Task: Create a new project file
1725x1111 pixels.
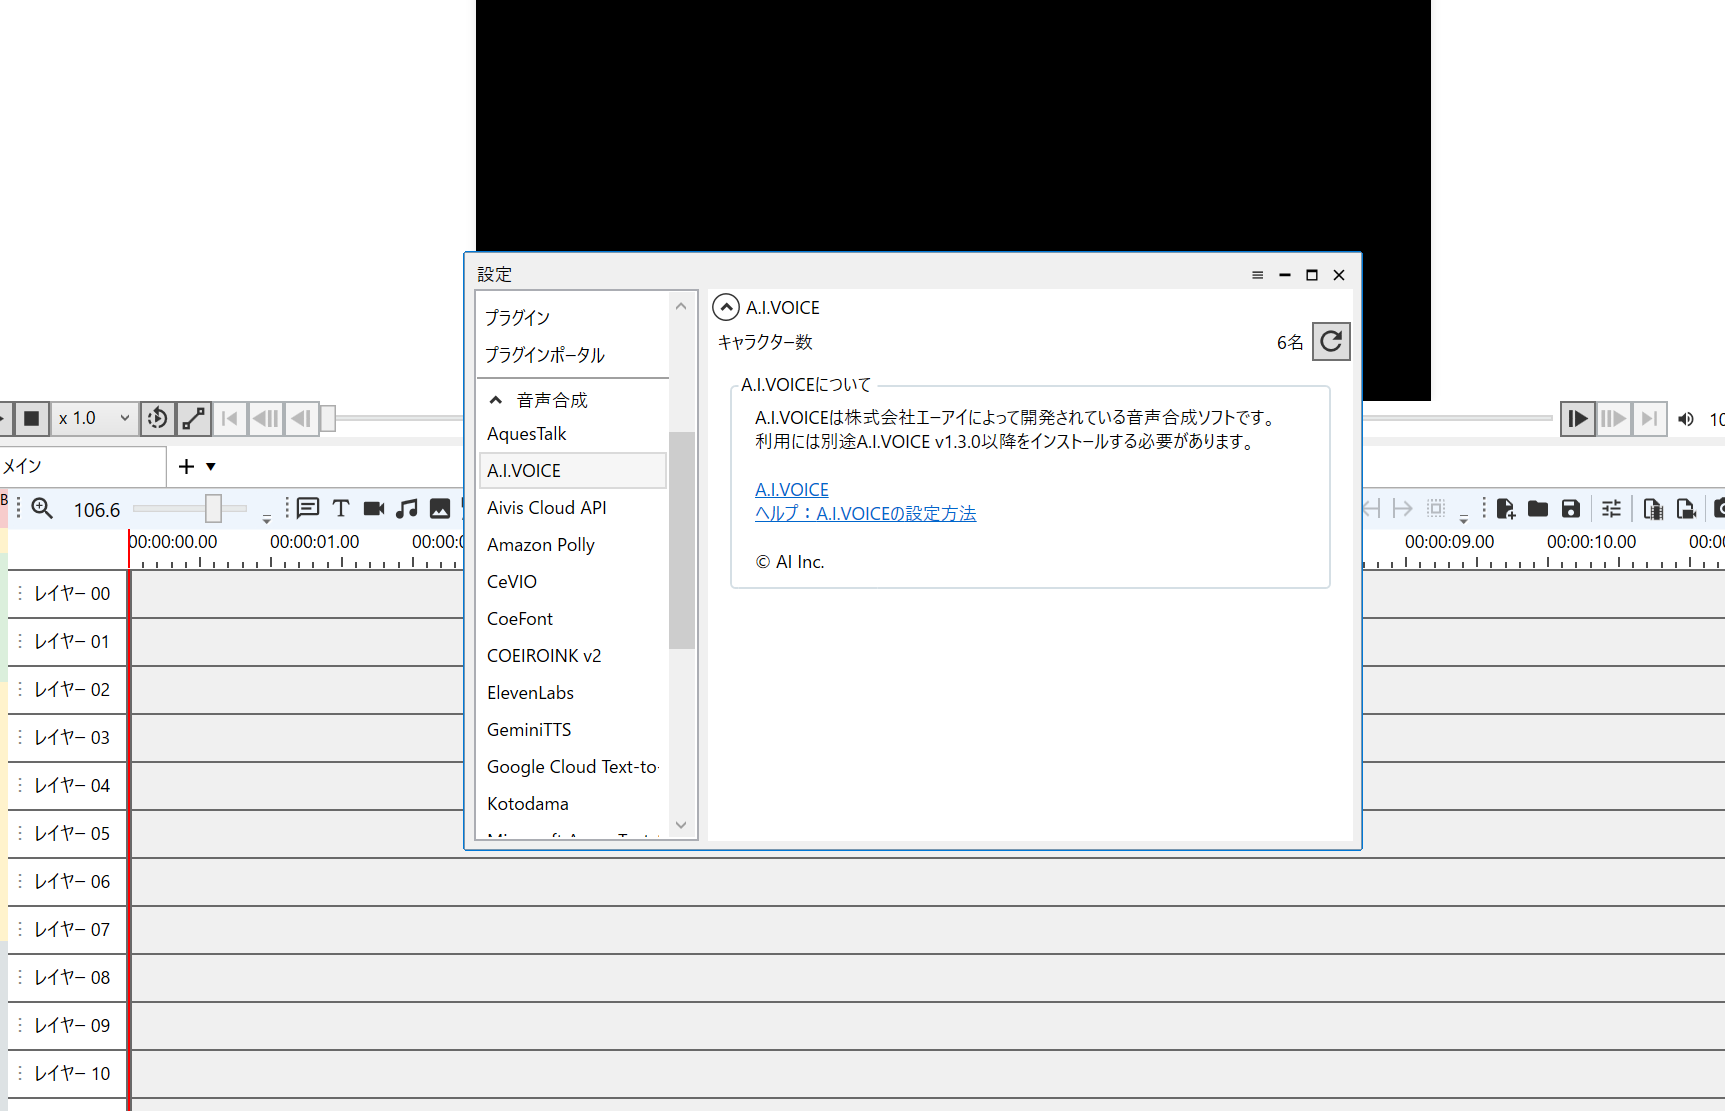Action: click(x=1505, y=509)
